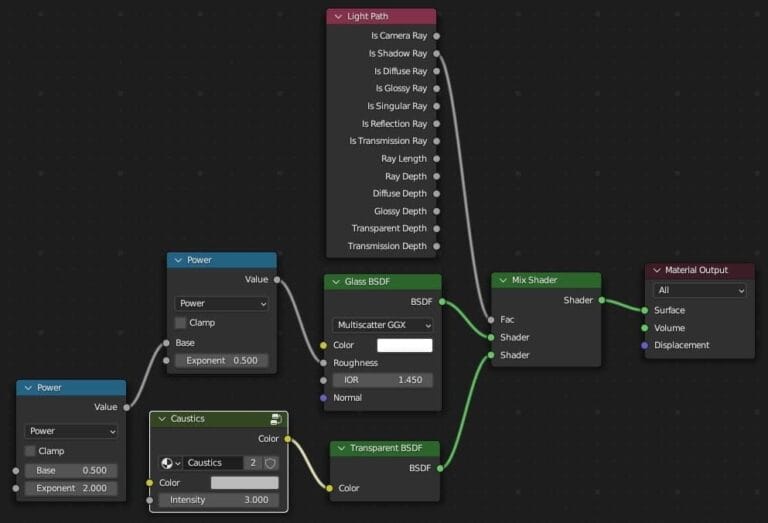Click the Is Glossy Ray output socket

tap(436, 89)
